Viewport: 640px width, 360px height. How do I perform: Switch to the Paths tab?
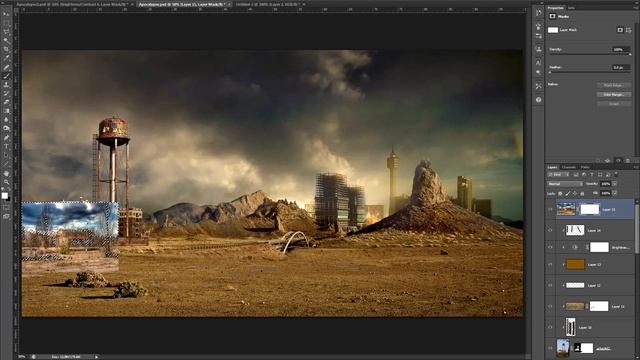(x=585, y=167)
